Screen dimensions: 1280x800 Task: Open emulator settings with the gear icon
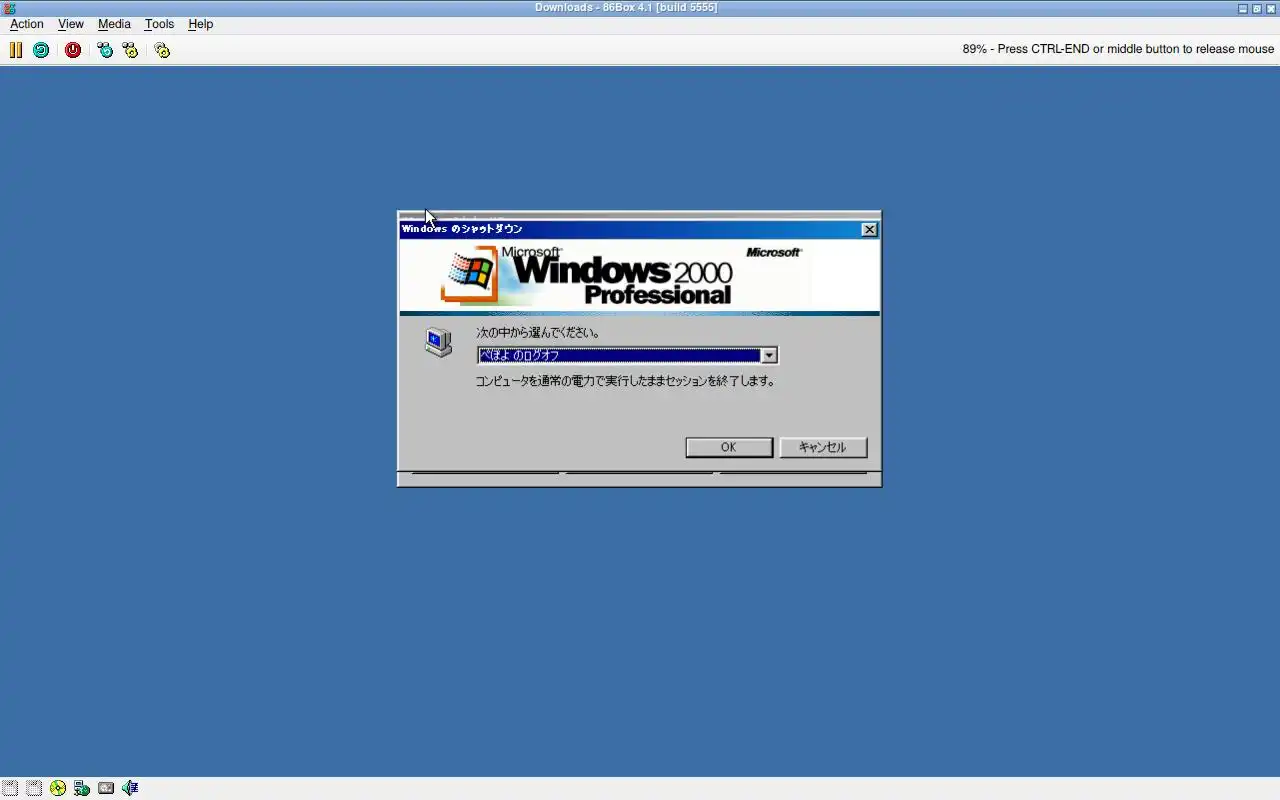pos(162,49)
